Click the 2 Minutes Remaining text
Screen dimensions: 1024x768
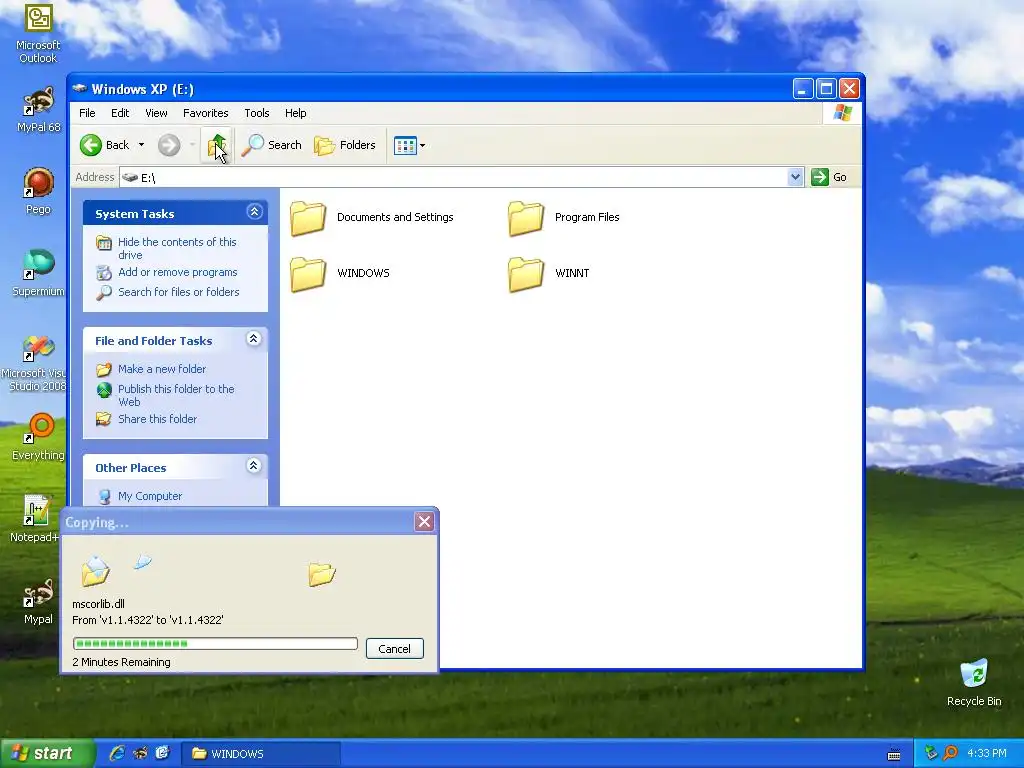click(121, 662)
